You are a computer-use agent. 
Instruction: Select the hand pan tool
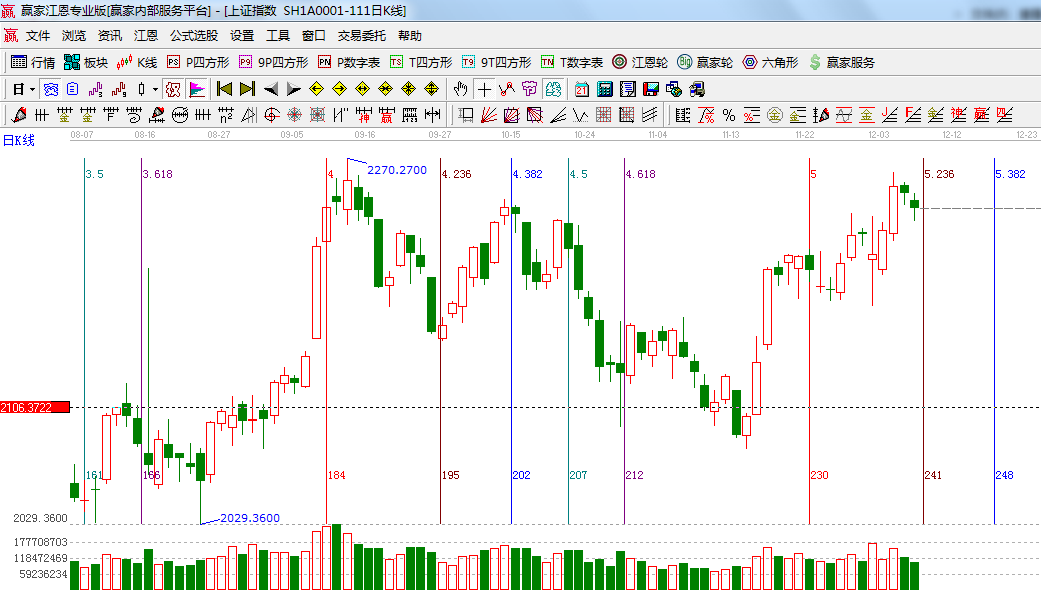(461, 89)
